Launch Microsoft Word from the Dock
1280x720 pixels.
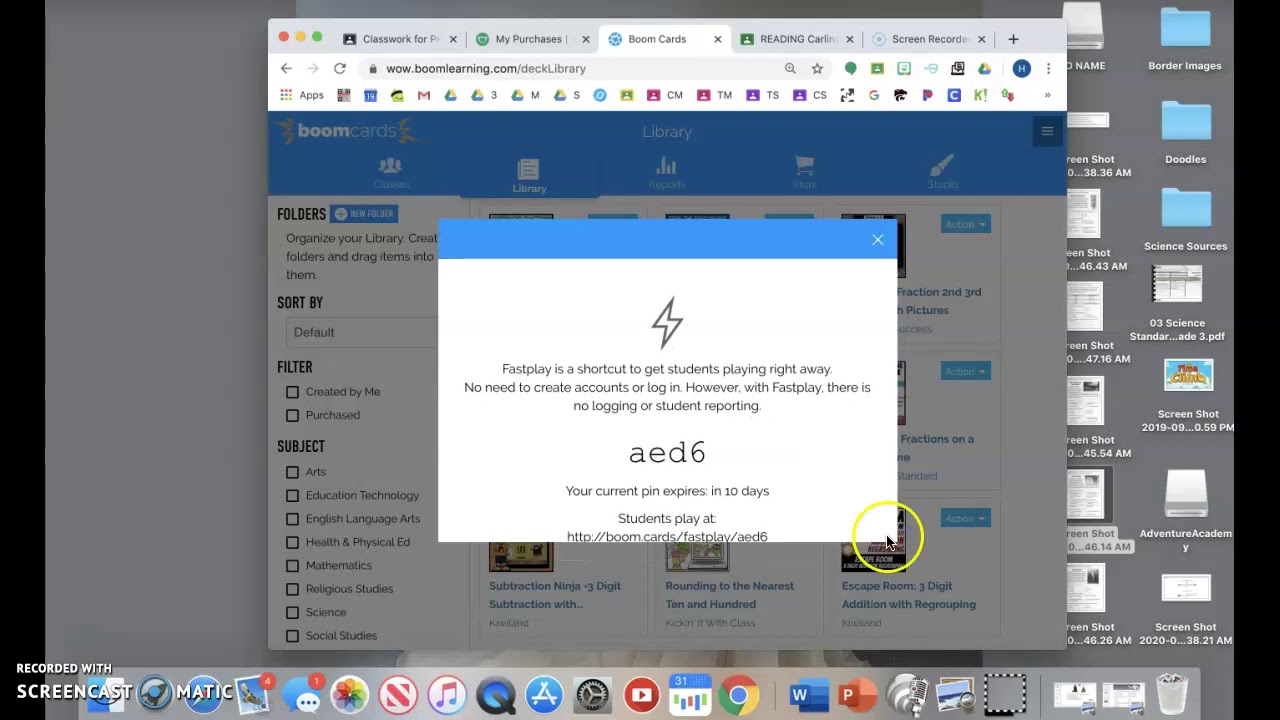pos(808,694)
